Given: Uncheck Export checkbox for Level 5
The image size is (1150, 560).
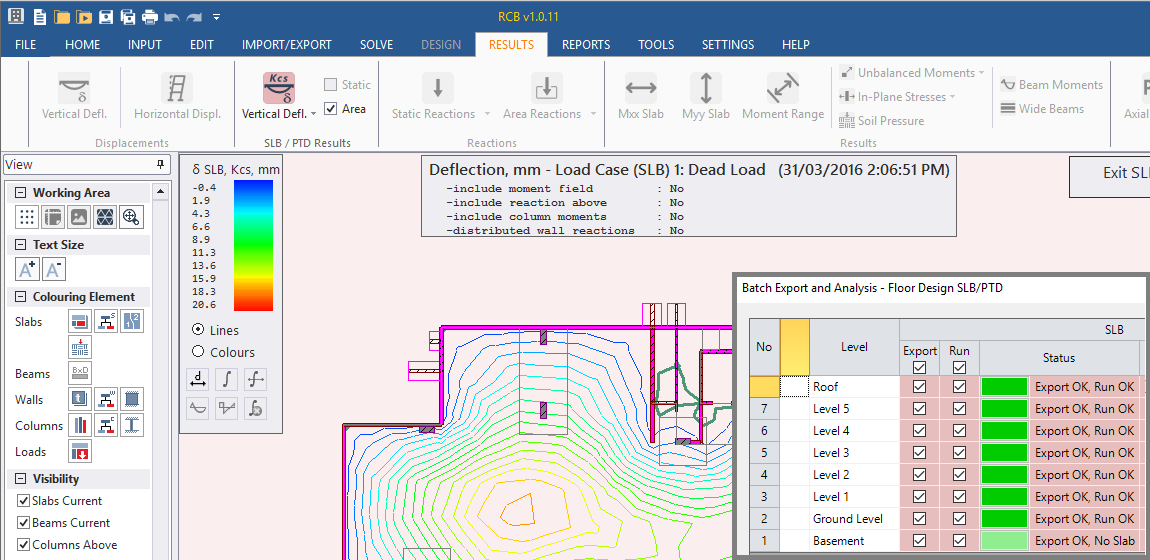Looking at the screenshot, I should pos(920,409).
